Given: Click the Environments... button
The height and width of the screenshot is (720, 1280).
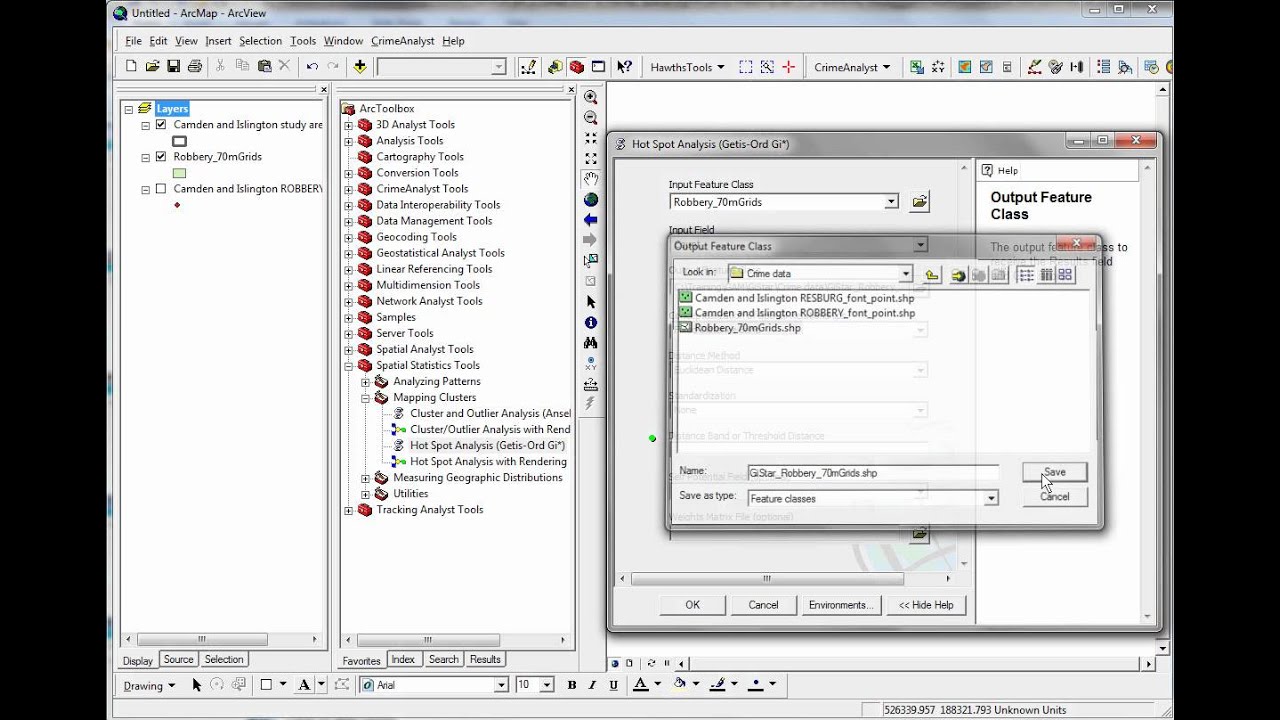Looking at the screenshot, I should pos(841,604).
